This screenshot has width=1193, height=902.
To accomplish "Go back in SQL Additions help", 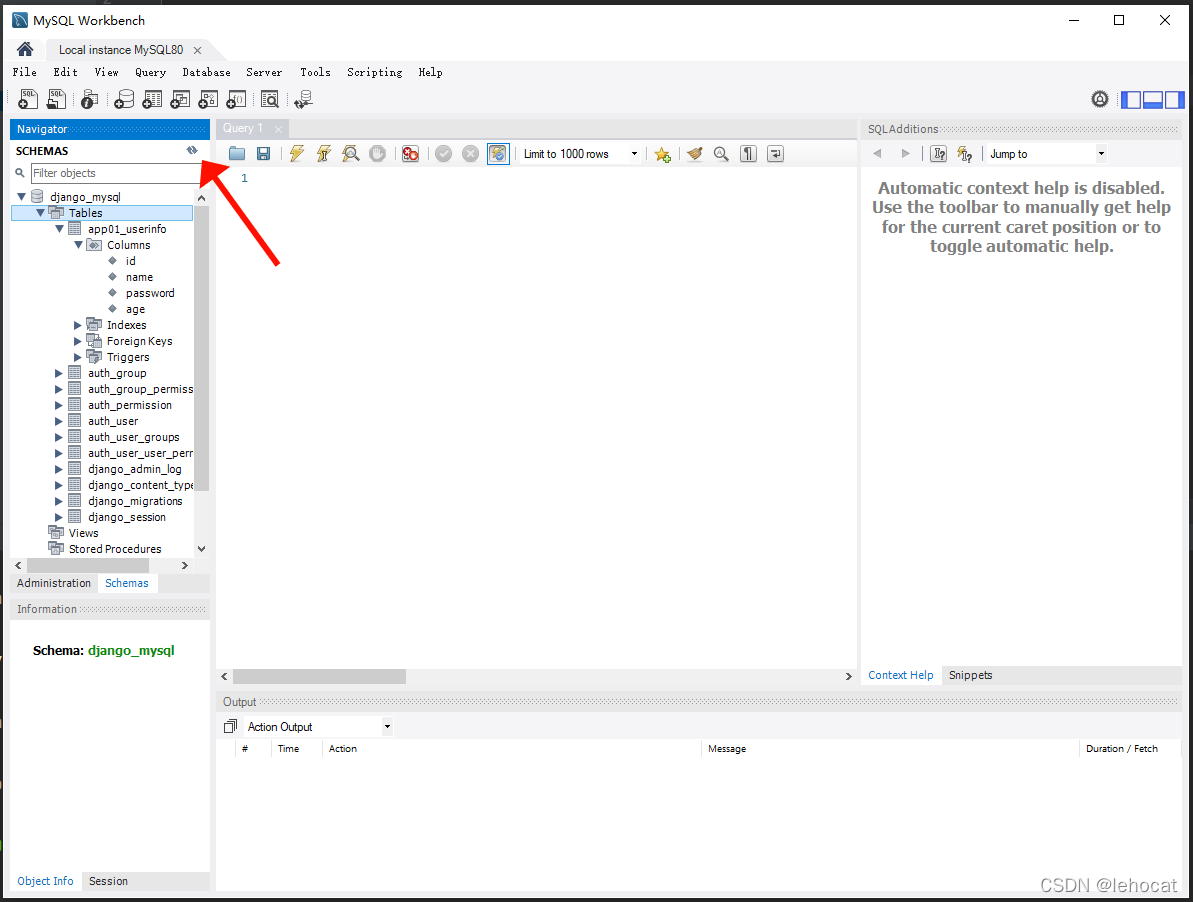I will tap(877, 154).
